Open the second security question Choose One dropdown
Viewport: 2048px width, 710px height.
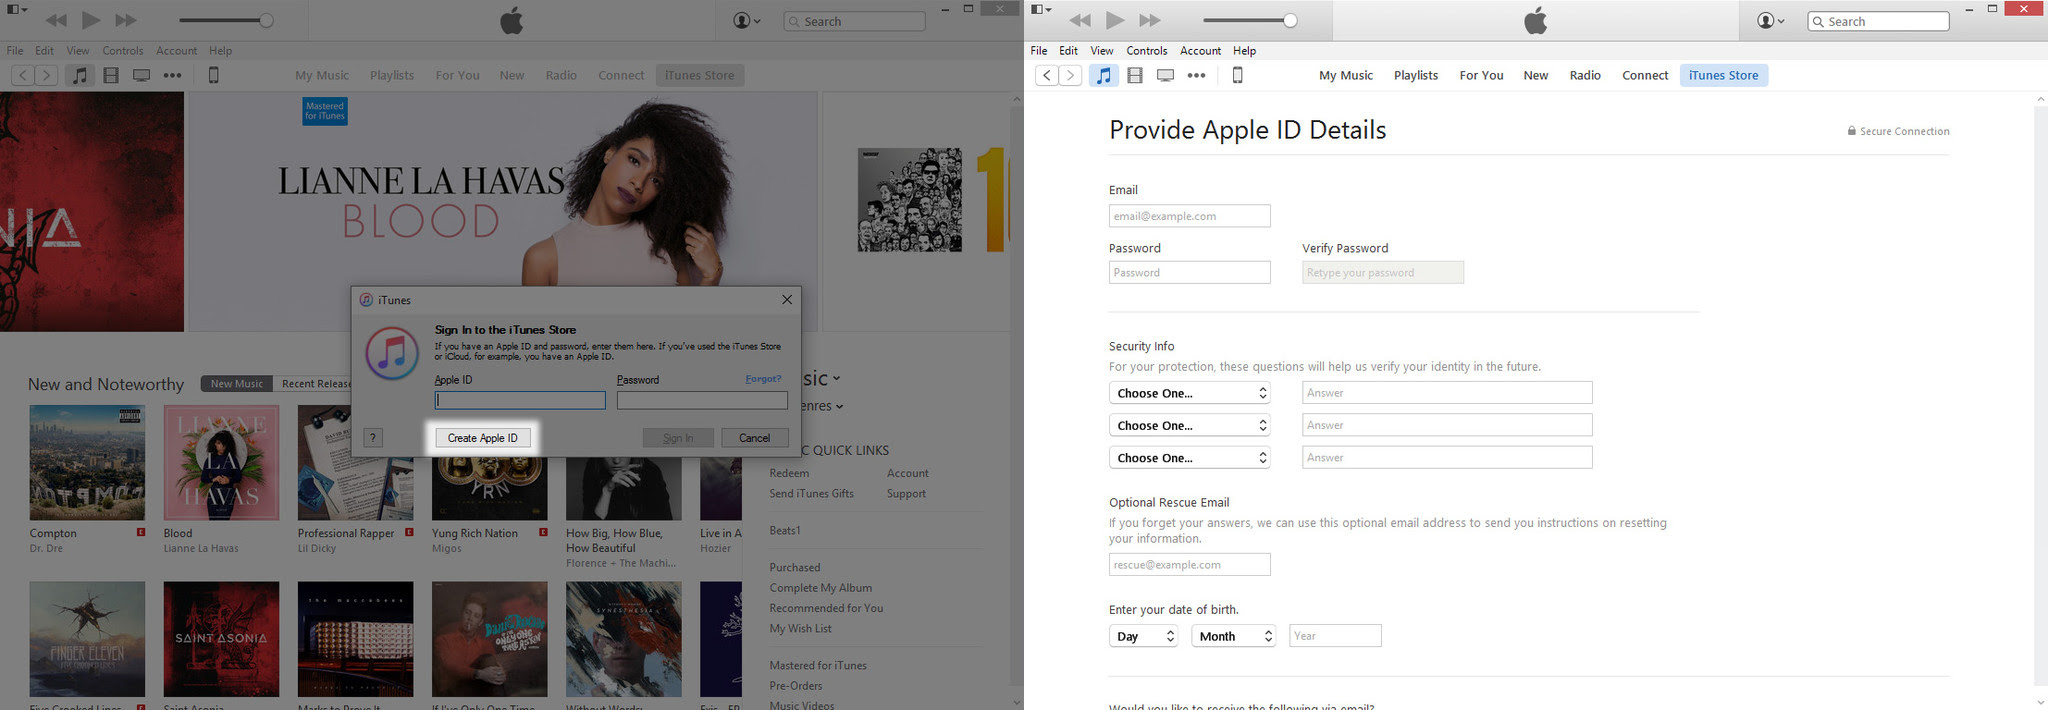(1189, 425)
